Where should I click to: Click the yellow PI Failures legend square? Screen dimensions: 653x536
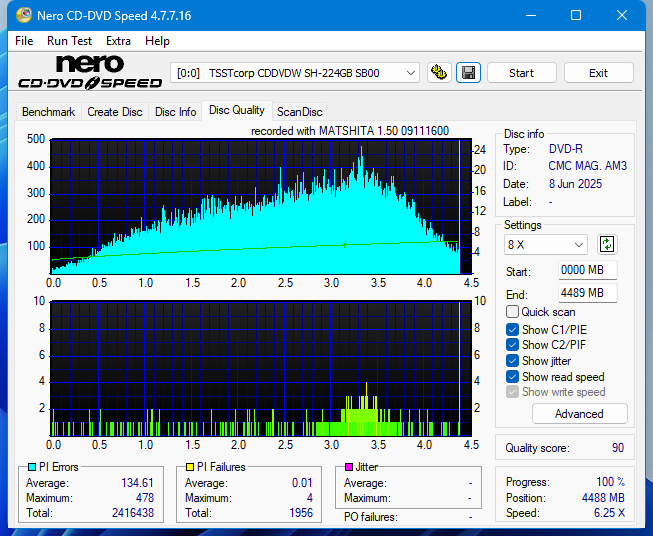tap(190, 467)
